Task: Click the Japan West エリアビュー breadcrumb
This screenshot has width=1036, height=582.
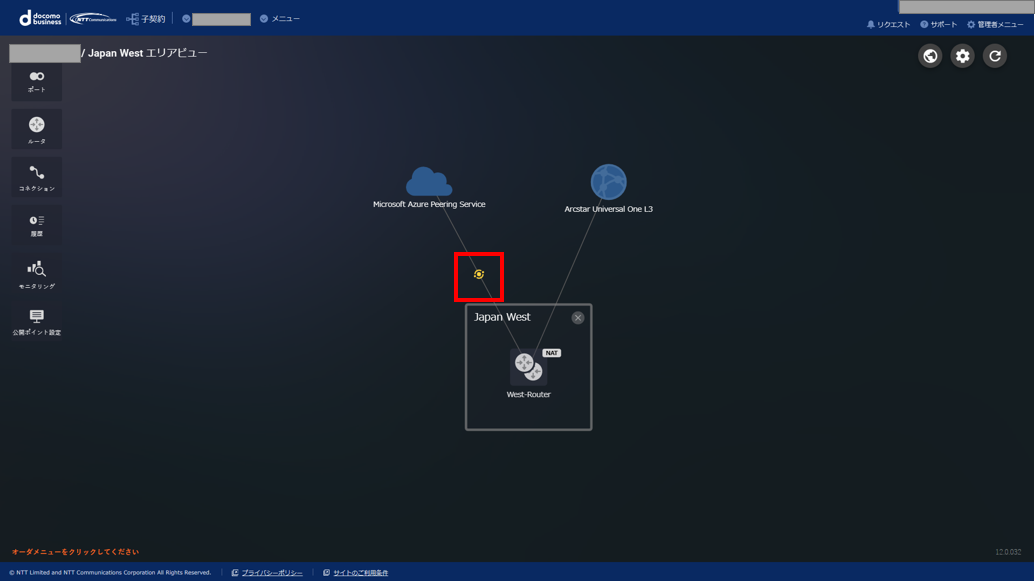Action: [x=147, y=53]
